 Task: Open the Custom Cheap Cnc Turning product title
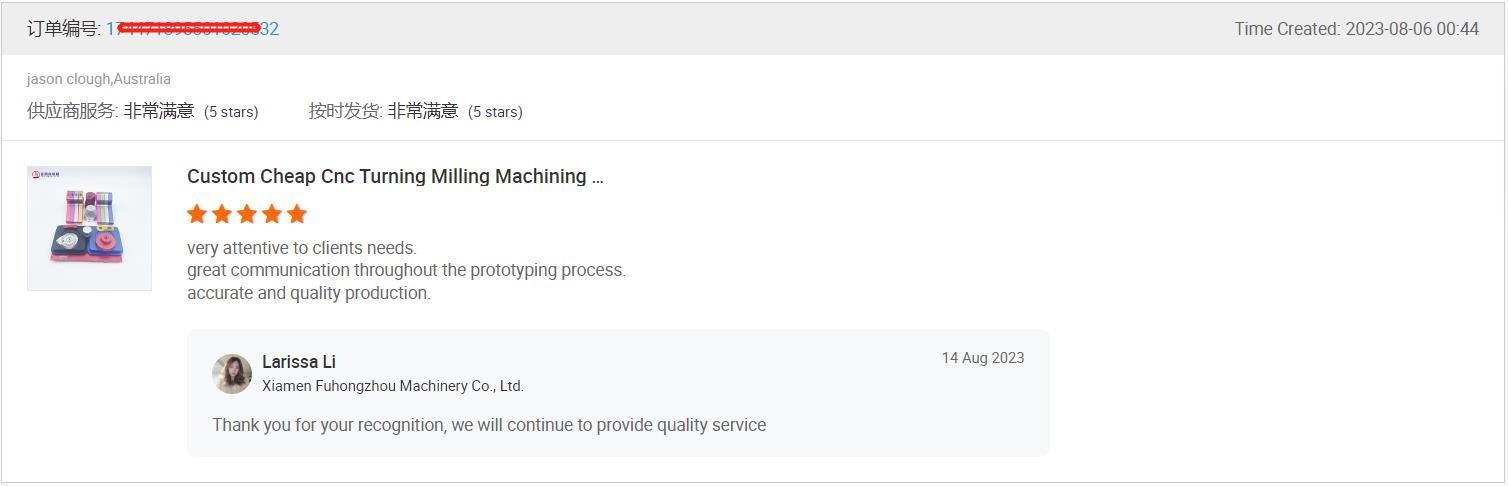(x=395, y=176)
